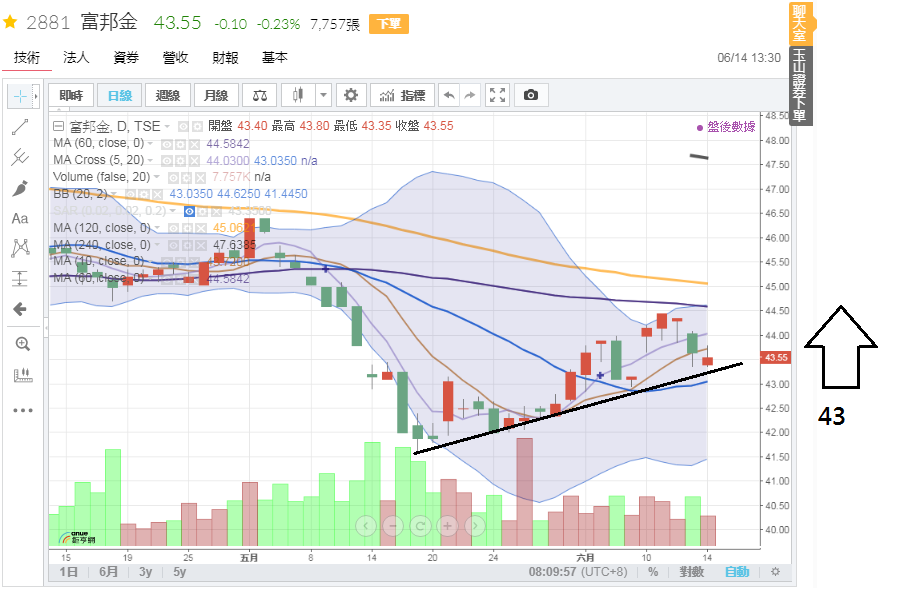Select the Aa text annotation tool
This screenshot has width=900, height=600.
coord(20,218)
